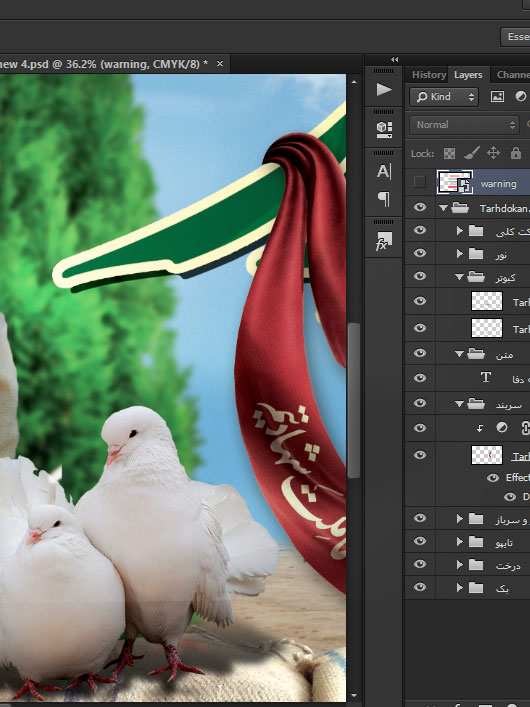The image size is (530, 707).
Task: Lock transparent pixels checkerboard icon
Action: [x=449, y=154]
